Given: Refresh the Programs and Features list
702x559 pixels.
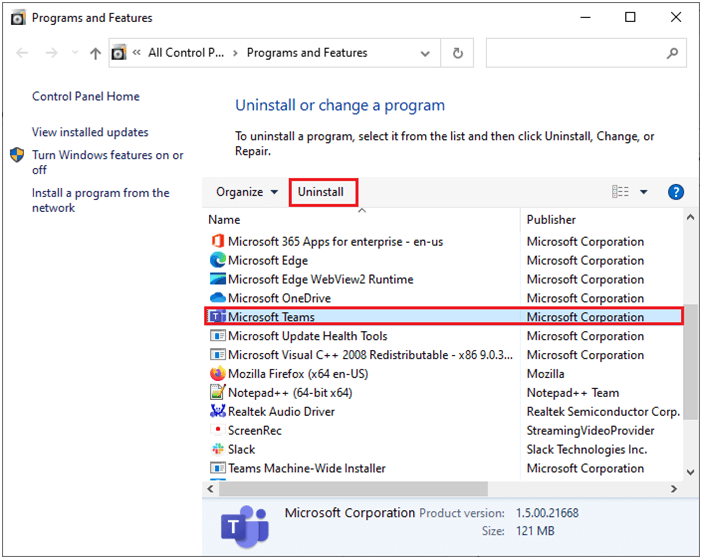Looking at the screenshot, I should coord(458,53).
